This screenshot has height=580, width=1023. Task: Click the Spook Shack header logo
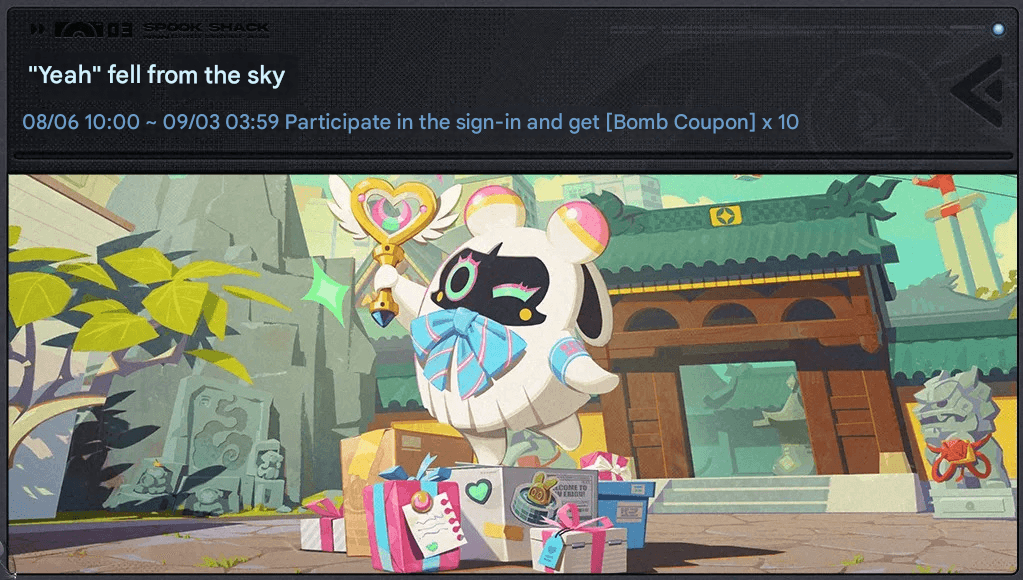pos(206,30)
